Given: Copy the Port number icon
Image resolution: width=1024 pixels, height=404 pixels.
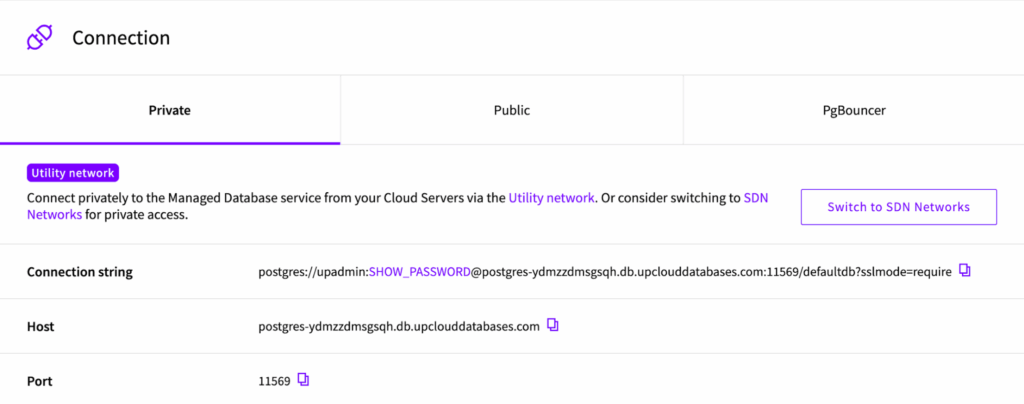Looking at the screenshot, I should click(303, 379).
